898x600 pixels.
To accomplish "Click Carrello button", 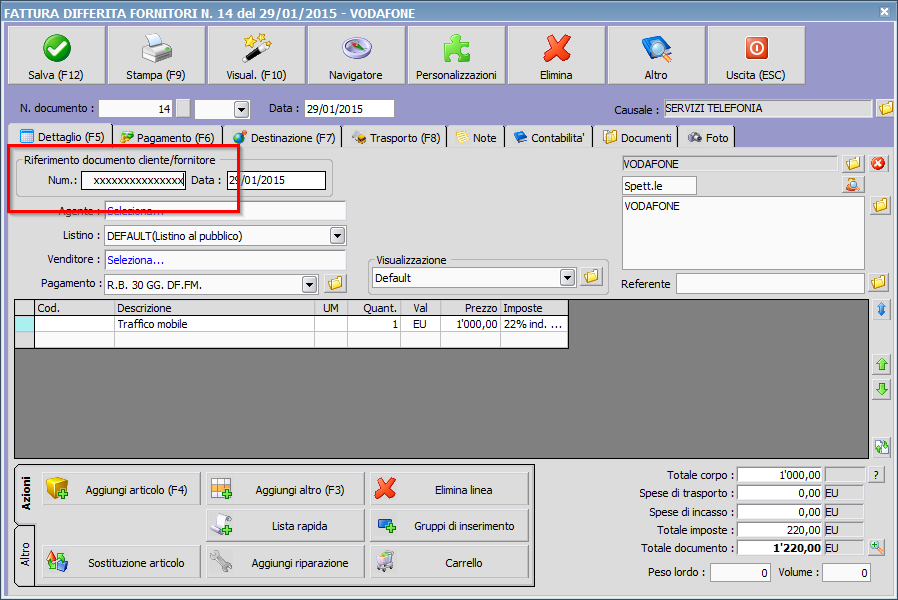I will 449,562.
